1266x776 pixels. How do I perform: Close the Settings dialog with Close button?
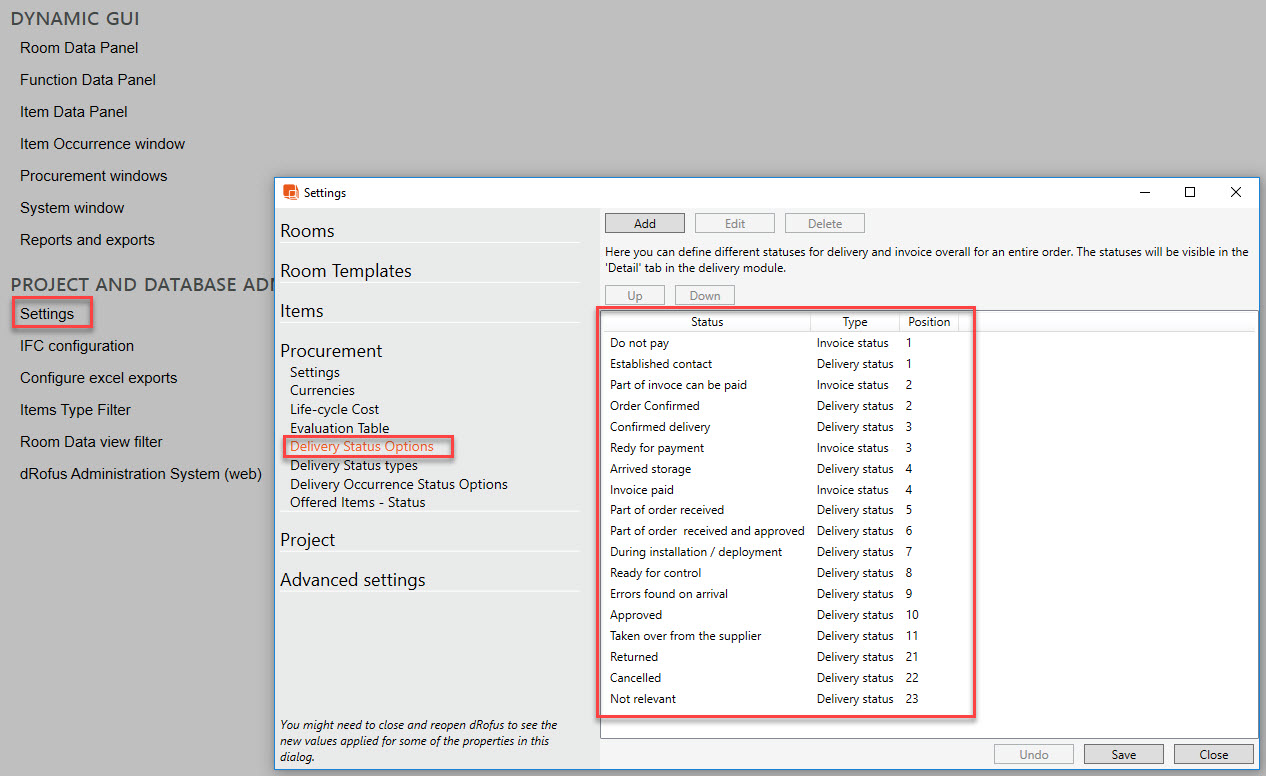[x=1214, y=755]
